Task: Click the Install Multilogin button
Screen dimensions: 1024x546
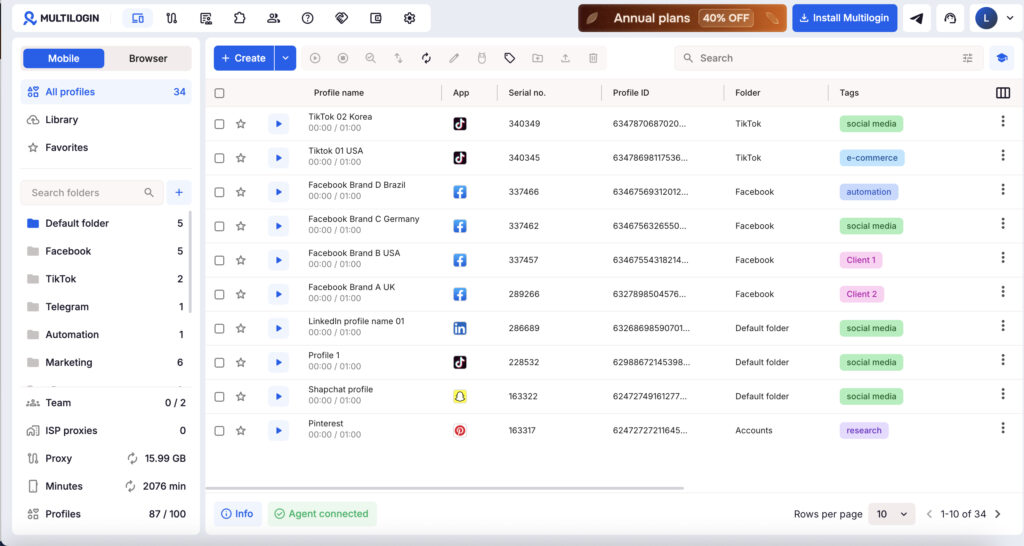Action: (844, 18)
